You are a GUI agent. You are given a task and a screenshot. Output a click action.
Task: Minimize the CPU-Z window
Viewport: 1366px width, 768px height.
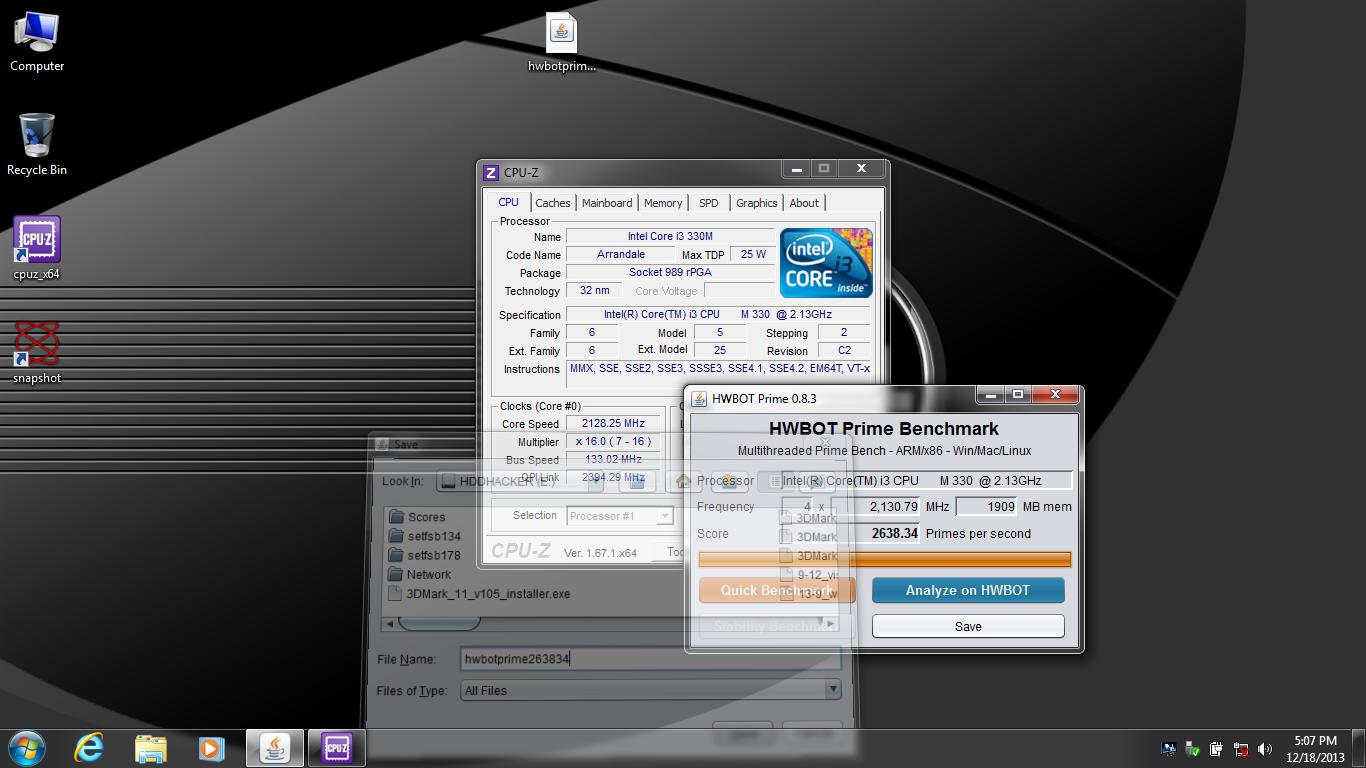click(x=797, y=169)
